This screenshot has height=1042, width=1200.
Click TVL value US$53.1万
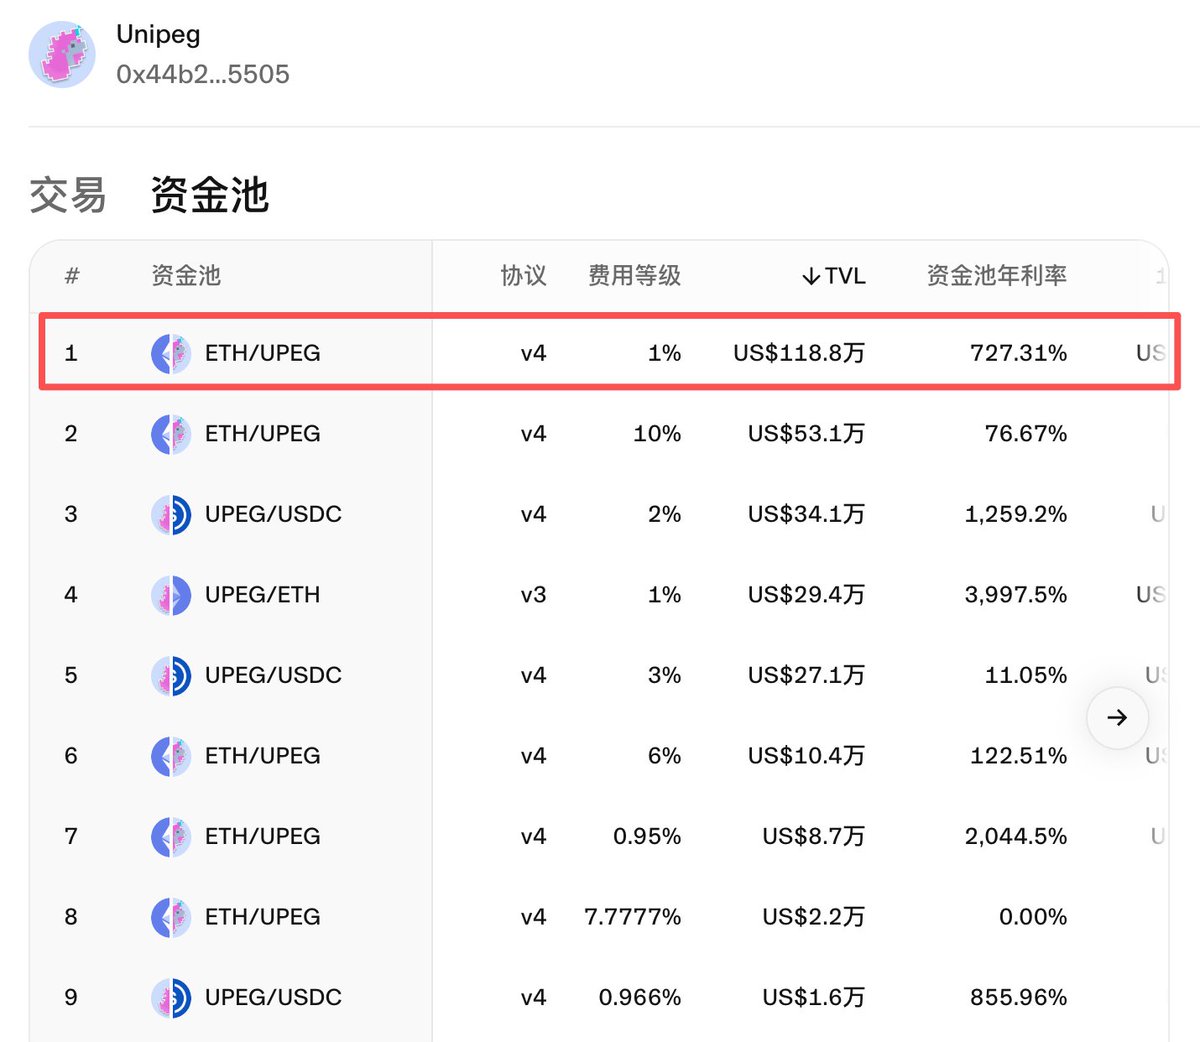click(806, 434)
